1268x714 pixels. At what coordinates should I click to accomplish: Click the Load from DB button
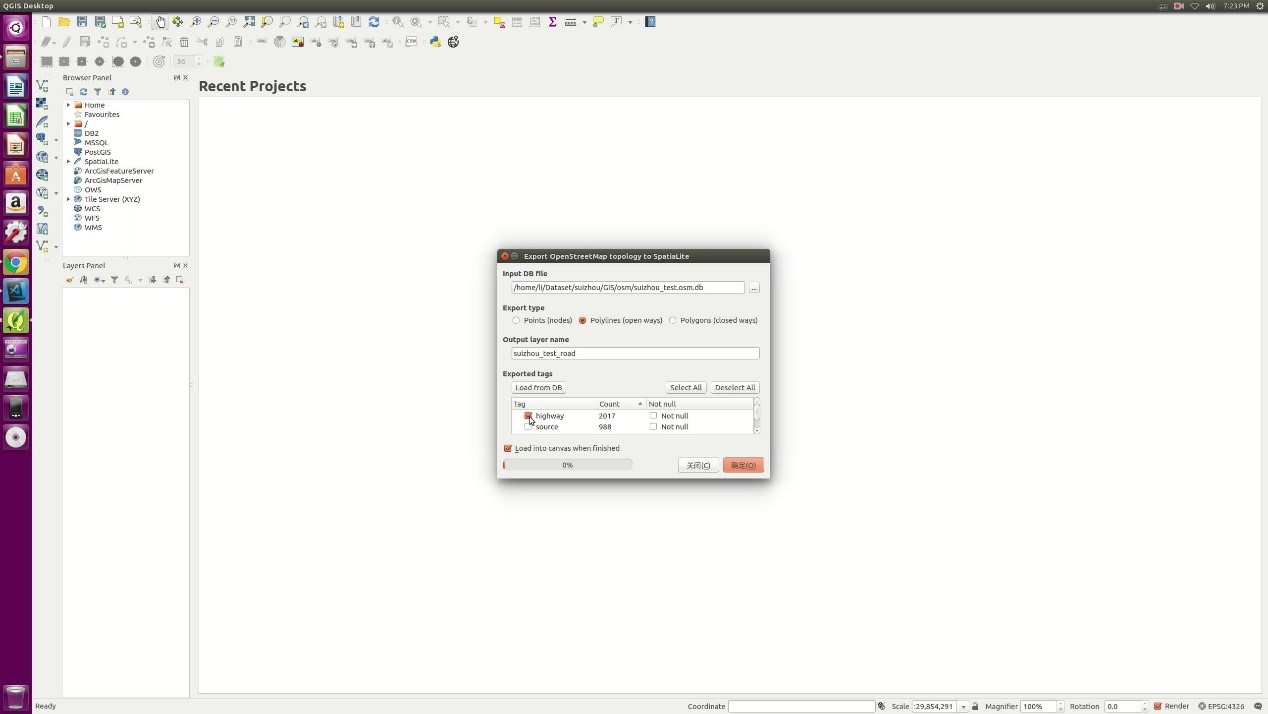(538, 388)
